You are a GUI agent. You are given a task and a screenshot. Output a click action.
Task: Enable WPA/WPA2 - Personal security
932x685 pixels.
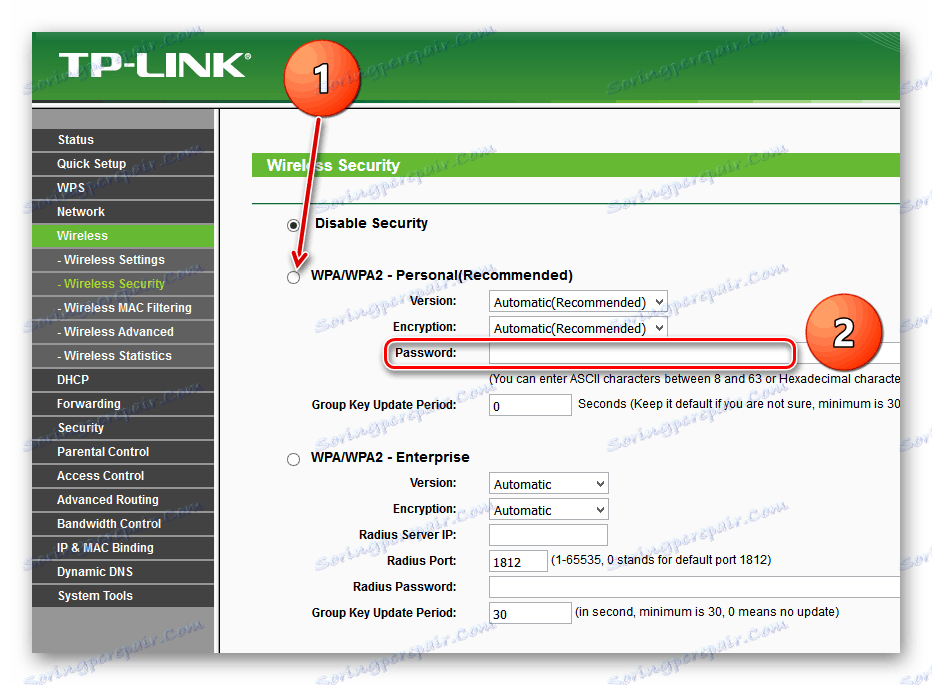point(293,276)
